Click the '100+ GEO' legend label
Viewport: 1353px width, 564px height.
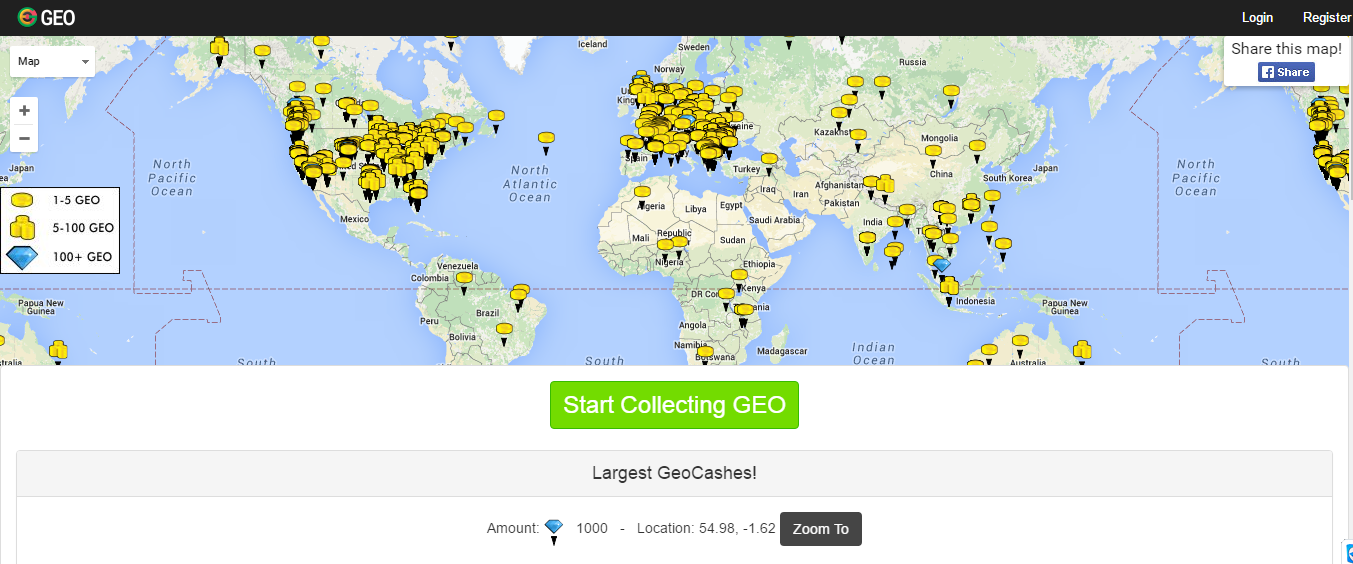[83, 257]
